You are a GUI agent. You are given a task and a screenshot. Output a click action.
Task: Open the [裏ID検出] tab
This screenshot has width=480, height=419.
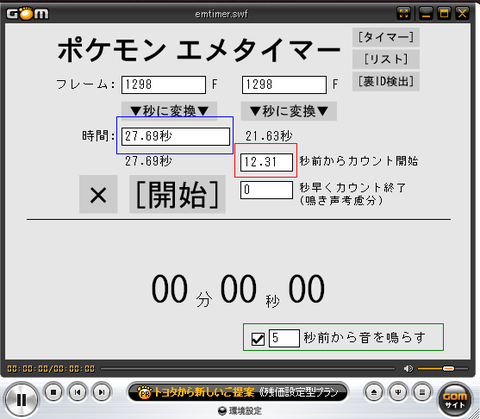(x=386, y=82)
